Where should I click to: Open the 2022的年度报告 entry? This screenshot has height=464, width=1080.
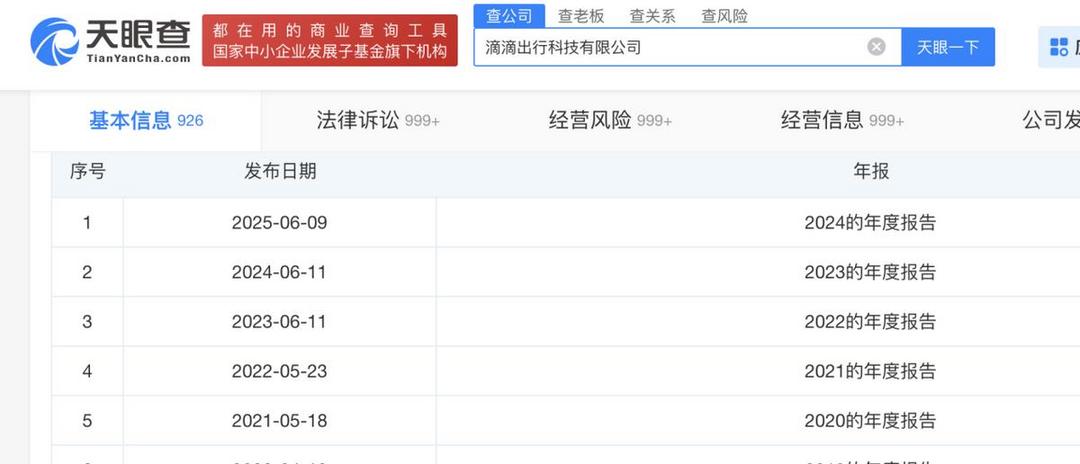[x=870, y=321]
